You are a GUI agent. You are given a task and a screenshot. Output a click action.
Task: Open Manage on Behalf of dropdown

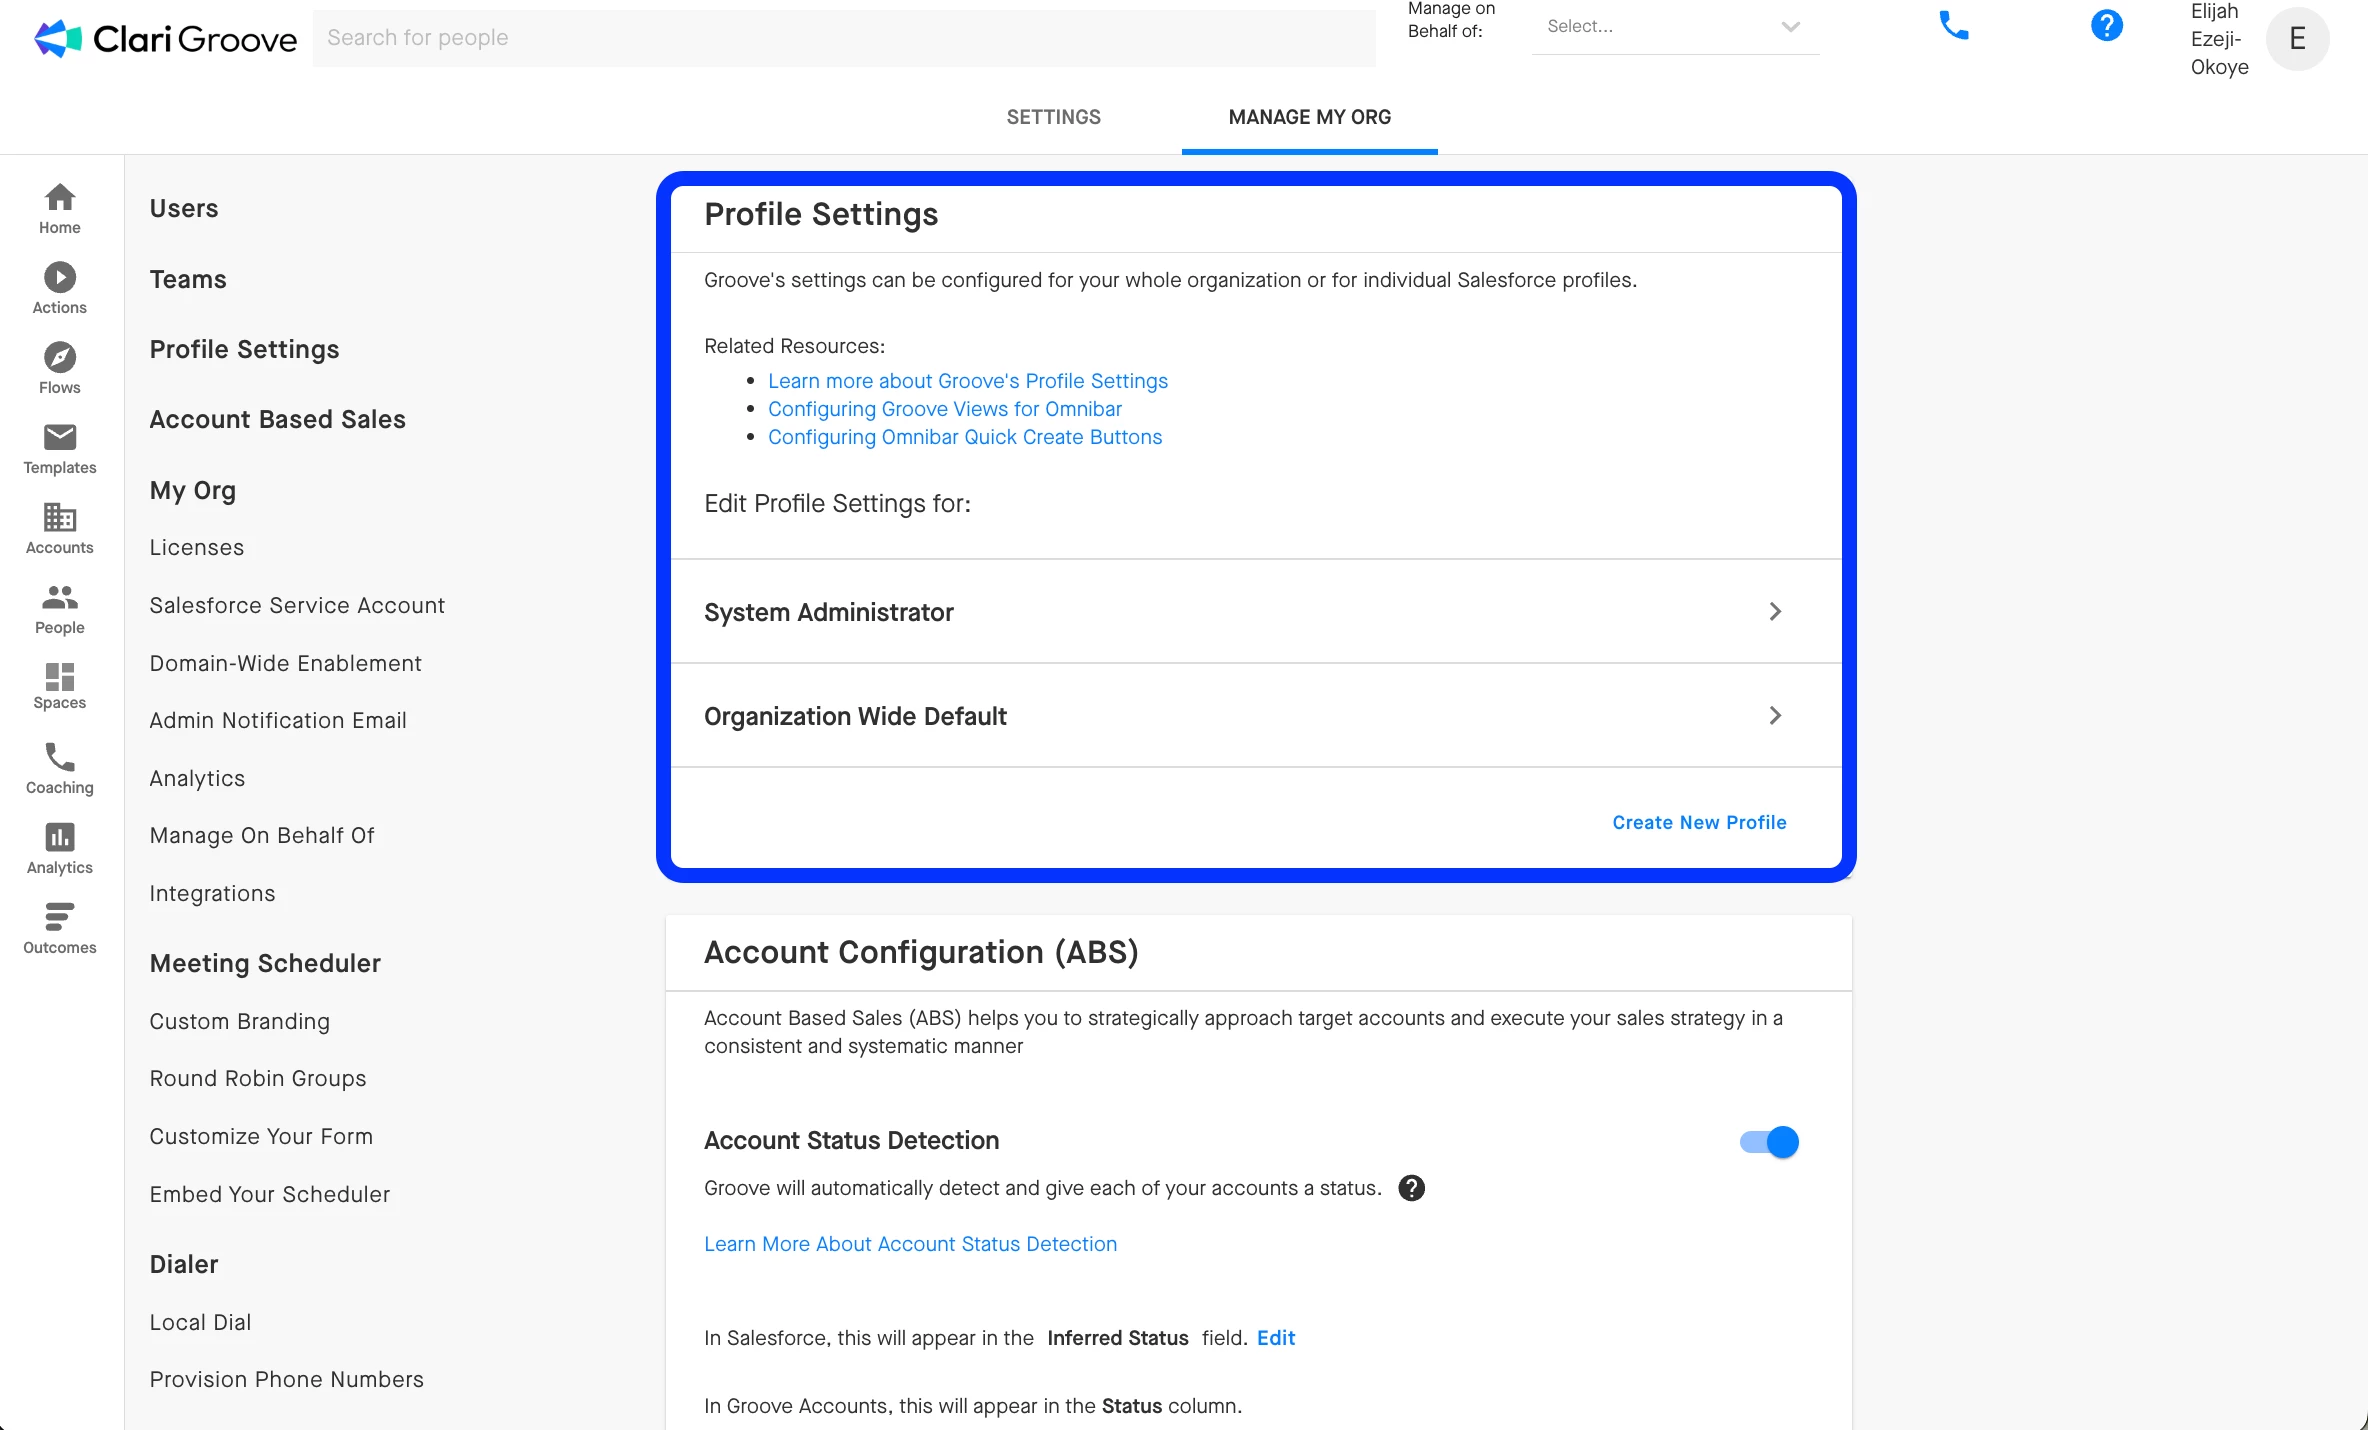(1675, 27)
